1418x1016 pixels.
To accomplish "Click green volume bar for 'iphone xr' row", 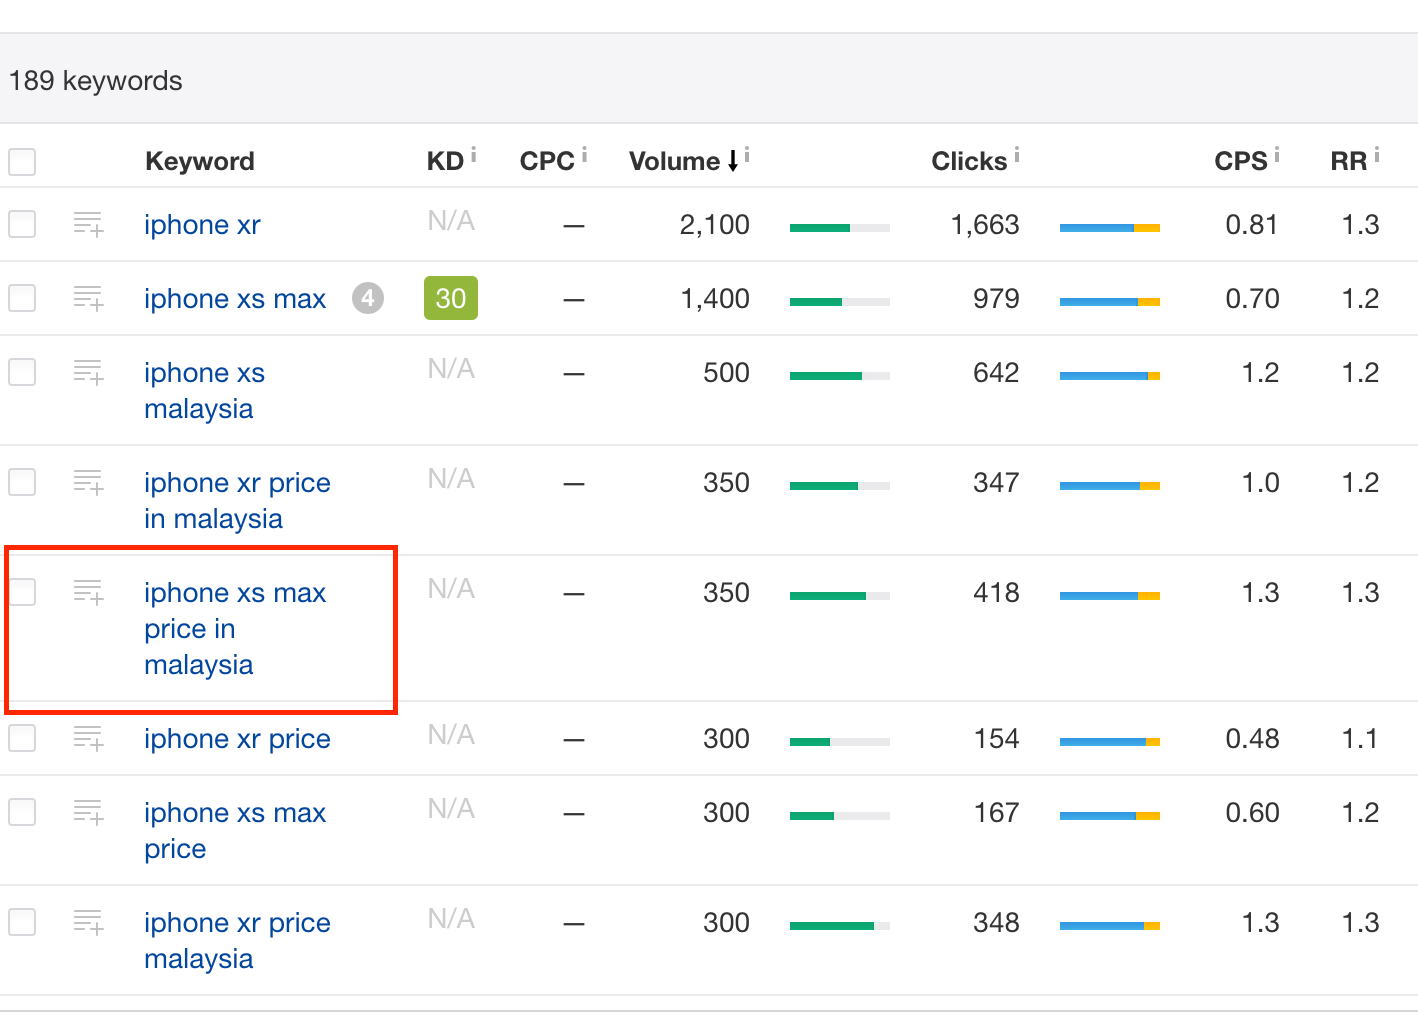I will point(840,228).
